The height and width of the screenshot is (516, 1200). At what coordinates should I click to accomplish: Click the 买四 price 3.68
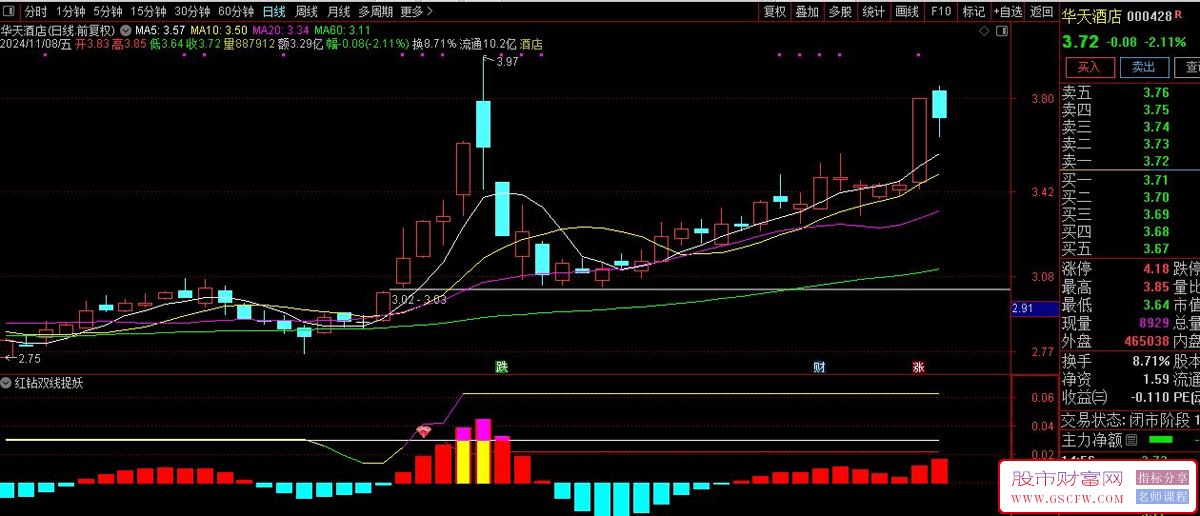[1156, 231]
